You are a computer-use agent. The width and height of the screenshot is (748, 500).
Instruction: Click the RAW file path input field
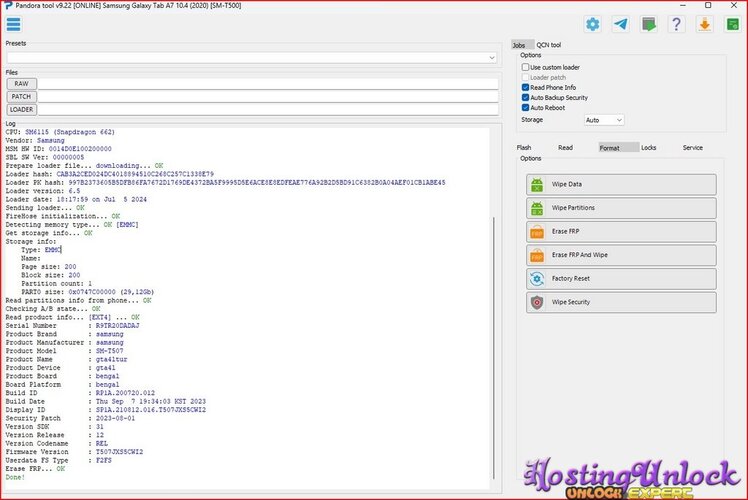tap(267, 84)
